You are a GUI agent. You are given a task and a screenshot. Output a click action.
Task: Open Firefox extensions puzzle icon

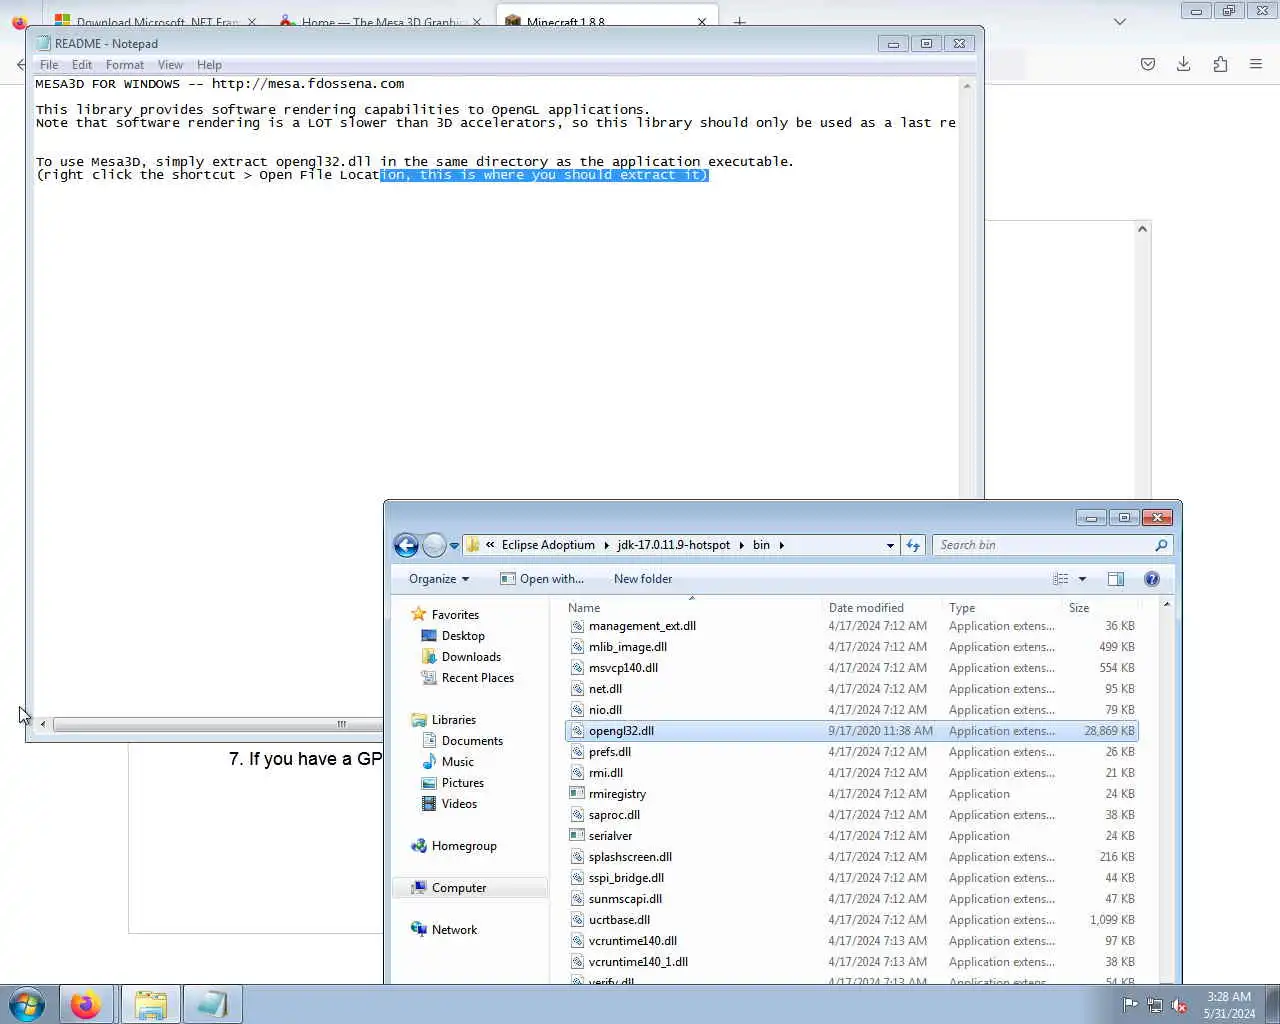tap(1220, 64)
